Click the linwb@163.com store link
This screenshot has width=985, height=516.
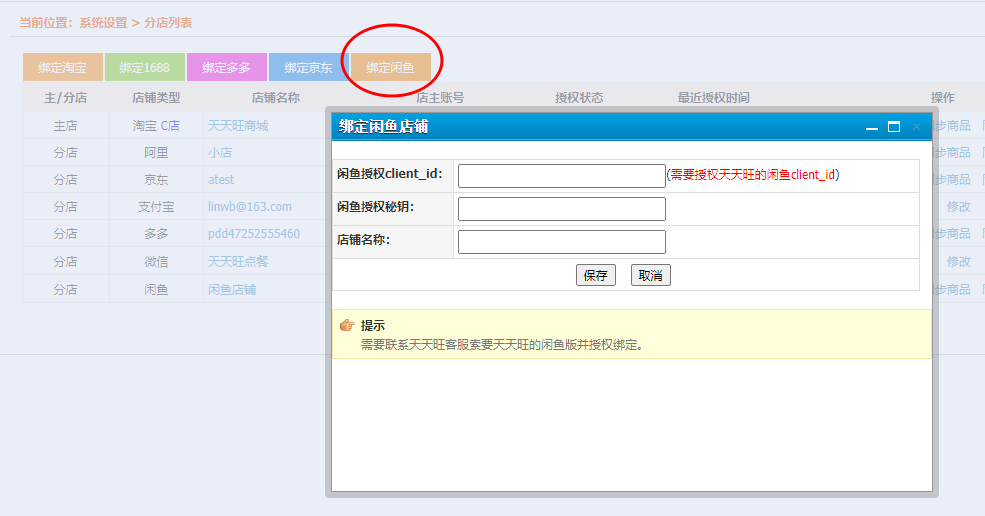[250, 207]
